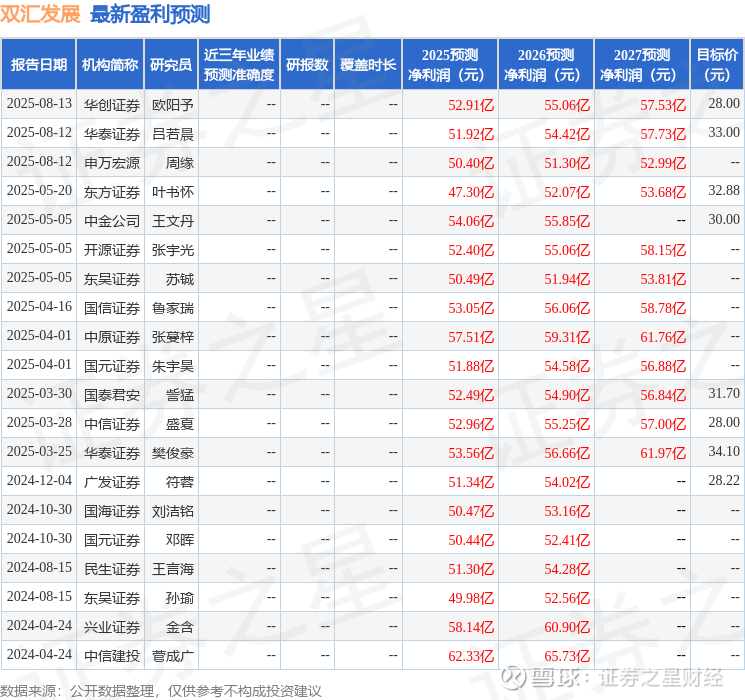Image resolution: width=745 pixels, height=700 pixels.
Task: Click analyst name 孙瑜
Action: coord(180,598)
